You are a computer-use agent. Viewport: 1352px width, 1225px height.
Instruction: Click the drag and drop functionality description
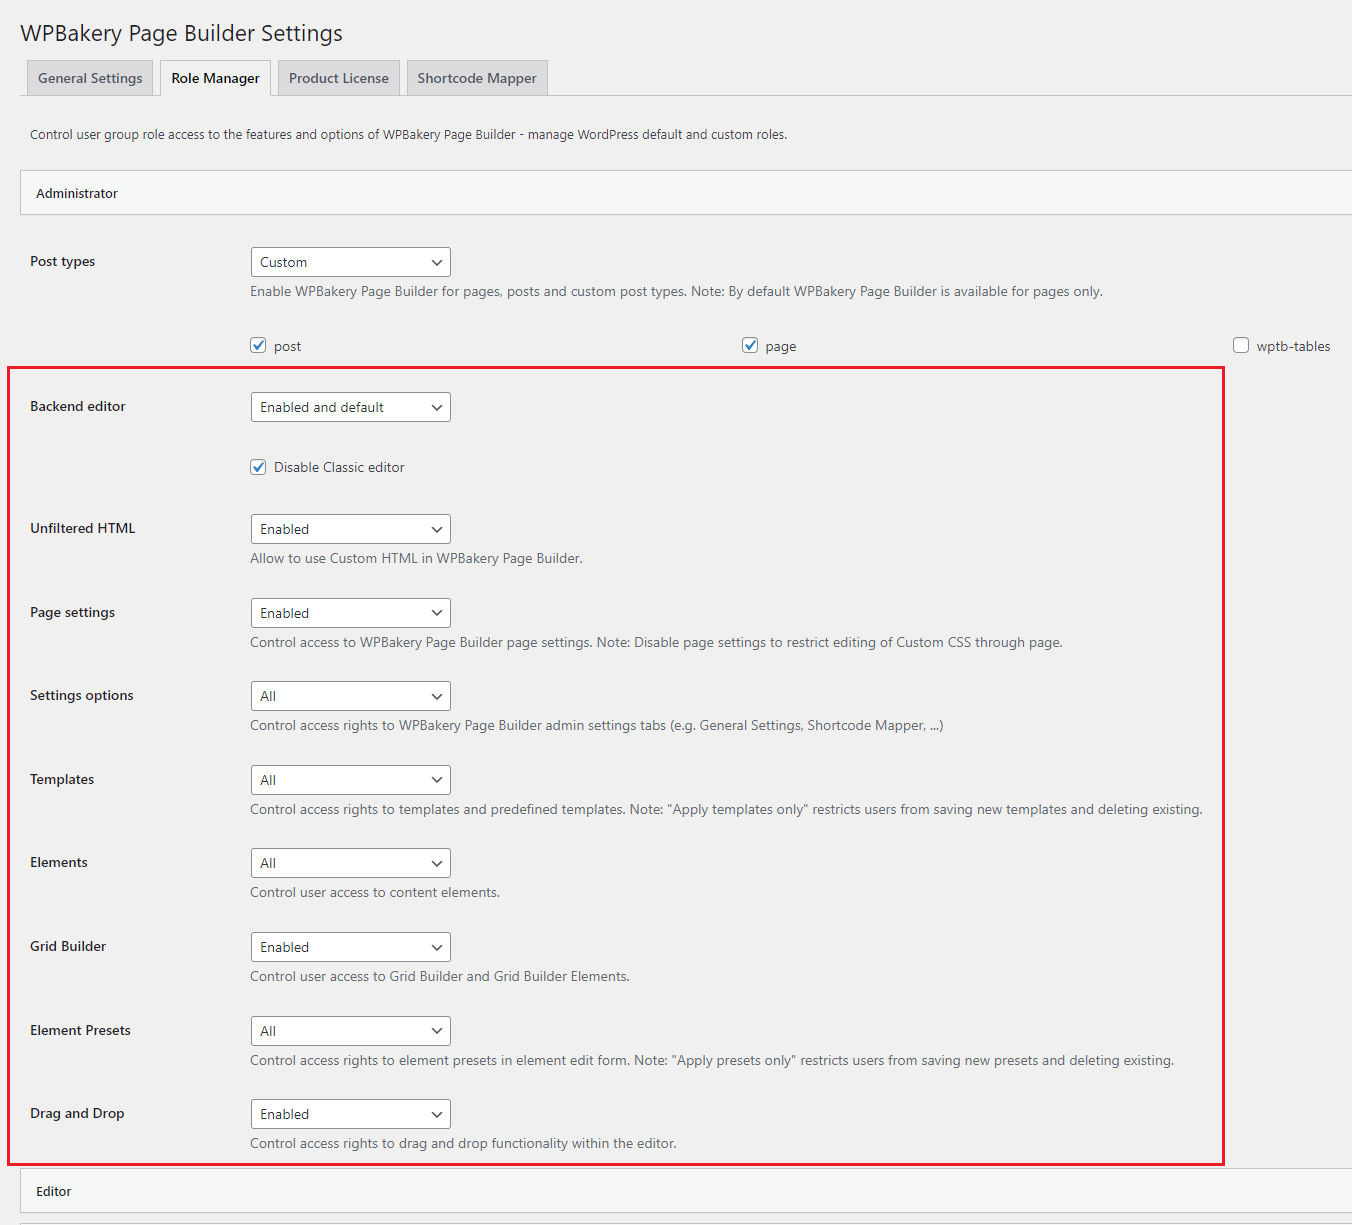coord(463,1143)
